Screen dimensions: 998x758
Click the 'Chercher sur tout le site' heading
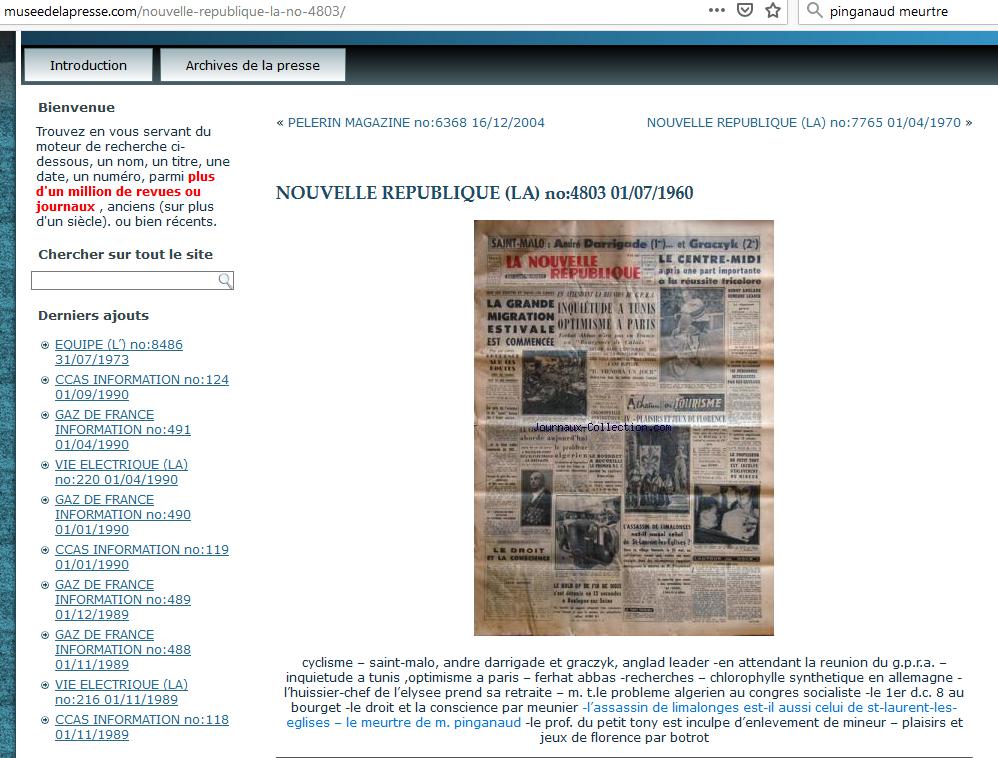(x=125, y=255)
